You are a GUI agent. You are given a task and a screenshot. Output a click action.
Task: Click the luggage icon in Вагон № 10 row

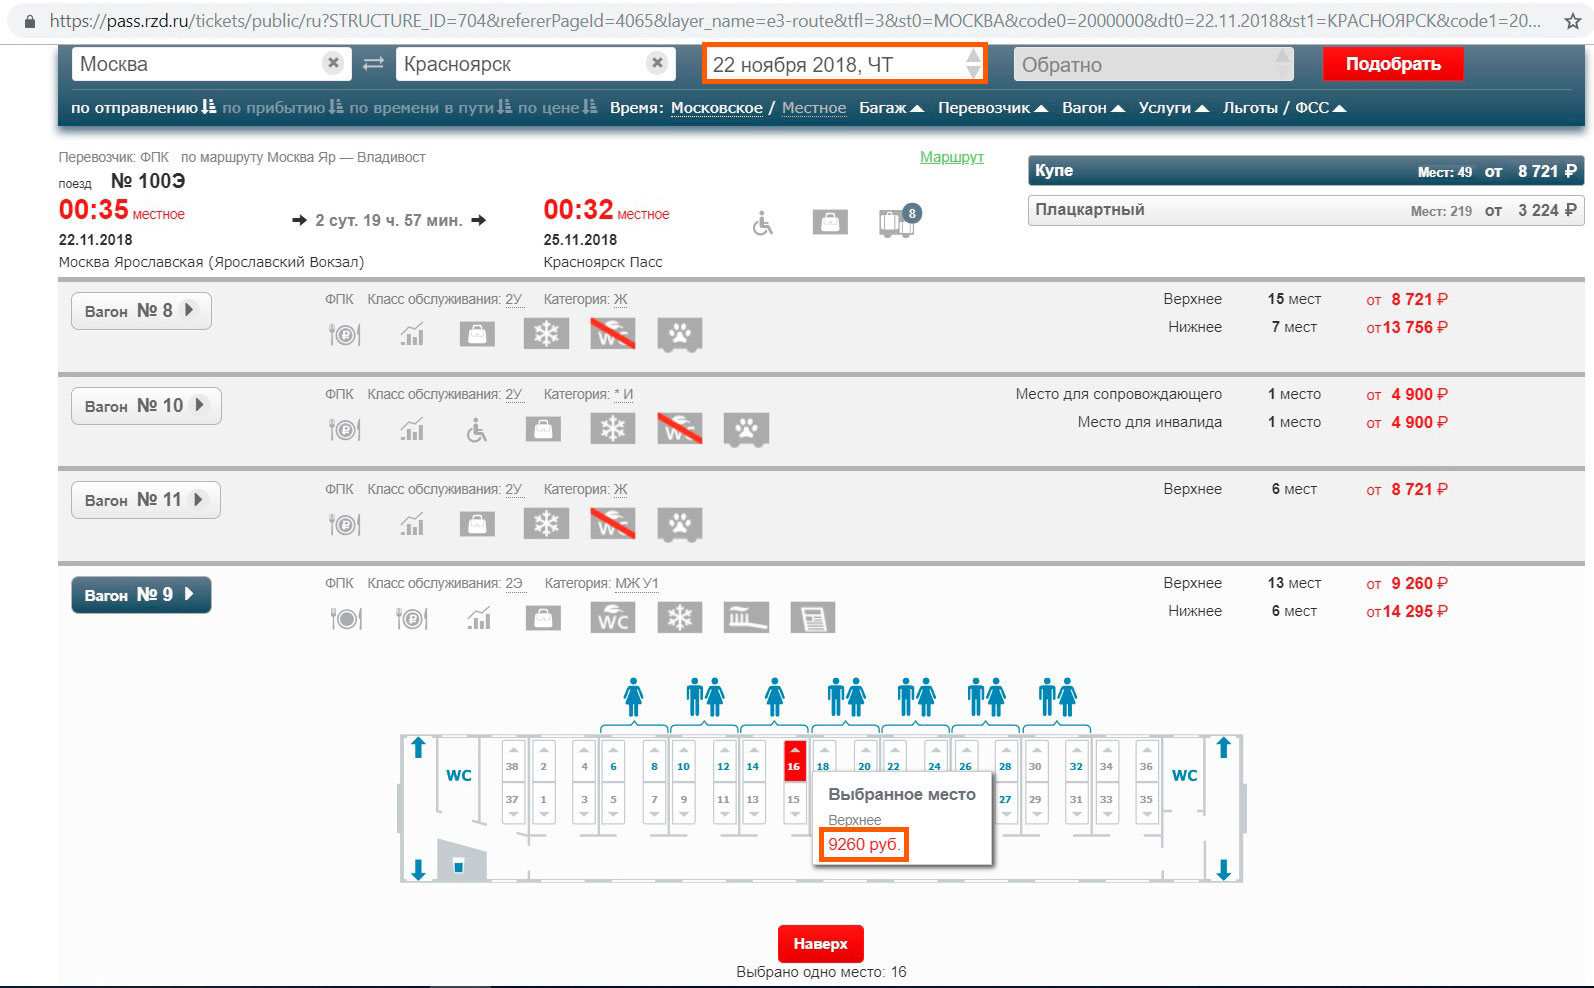[543, 429]
